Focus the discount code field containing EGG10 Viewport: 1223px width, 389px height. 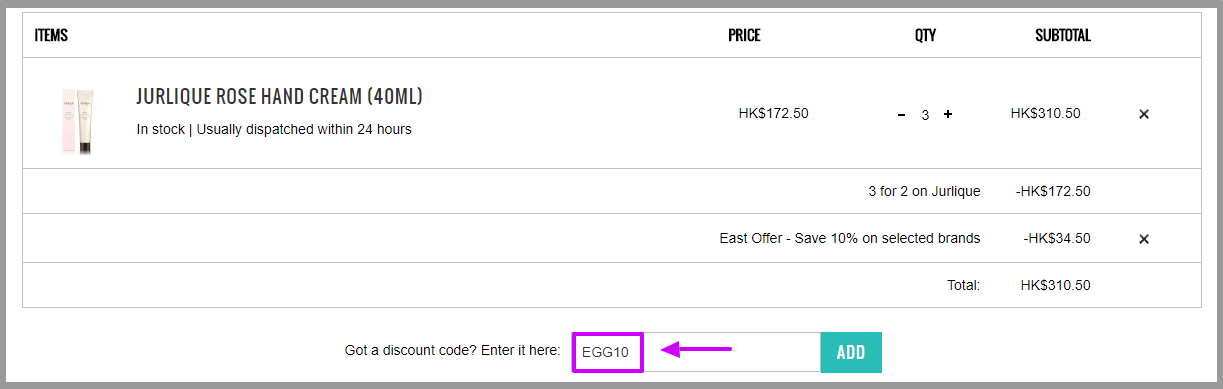point(696,352)
